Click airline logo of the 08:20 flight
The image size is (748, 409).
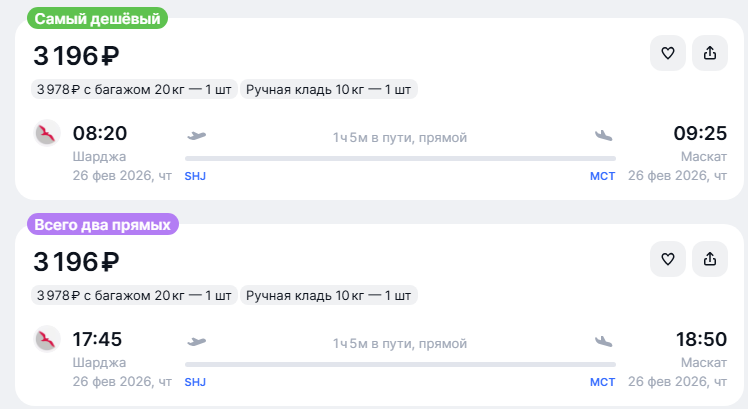[x=47, y=134]
